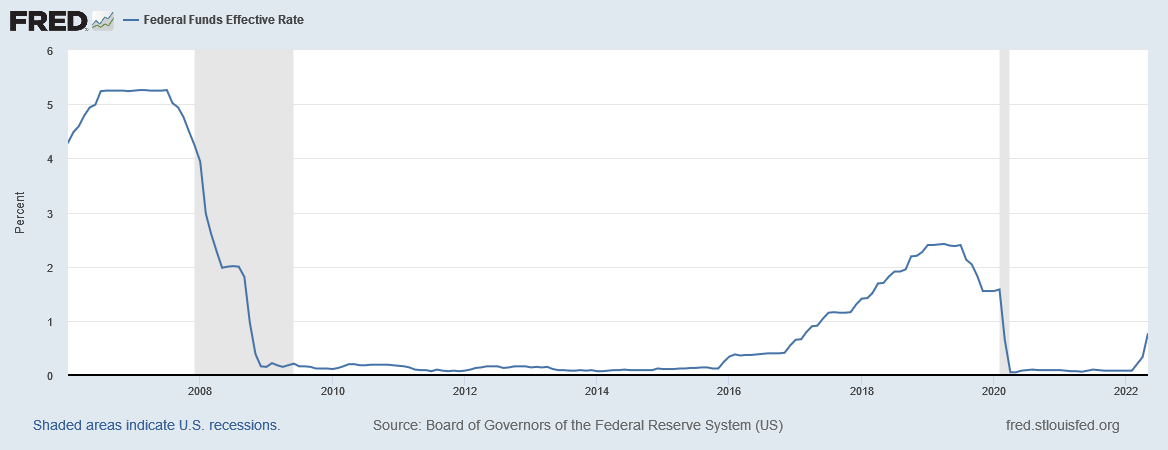The image size is (1168, 450).
Task: Click the blue legend line swatch
Action: tap(130, 19)
